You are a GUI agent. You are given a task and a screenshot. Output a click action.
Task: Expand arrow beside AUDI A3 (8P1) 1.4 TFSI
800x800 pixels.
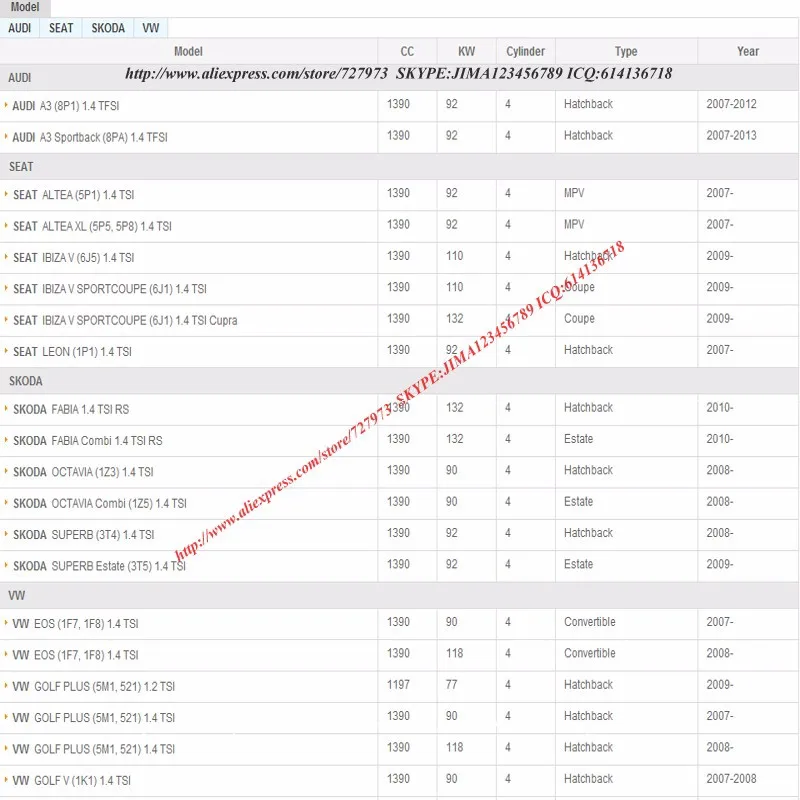[x=6, y=105]
